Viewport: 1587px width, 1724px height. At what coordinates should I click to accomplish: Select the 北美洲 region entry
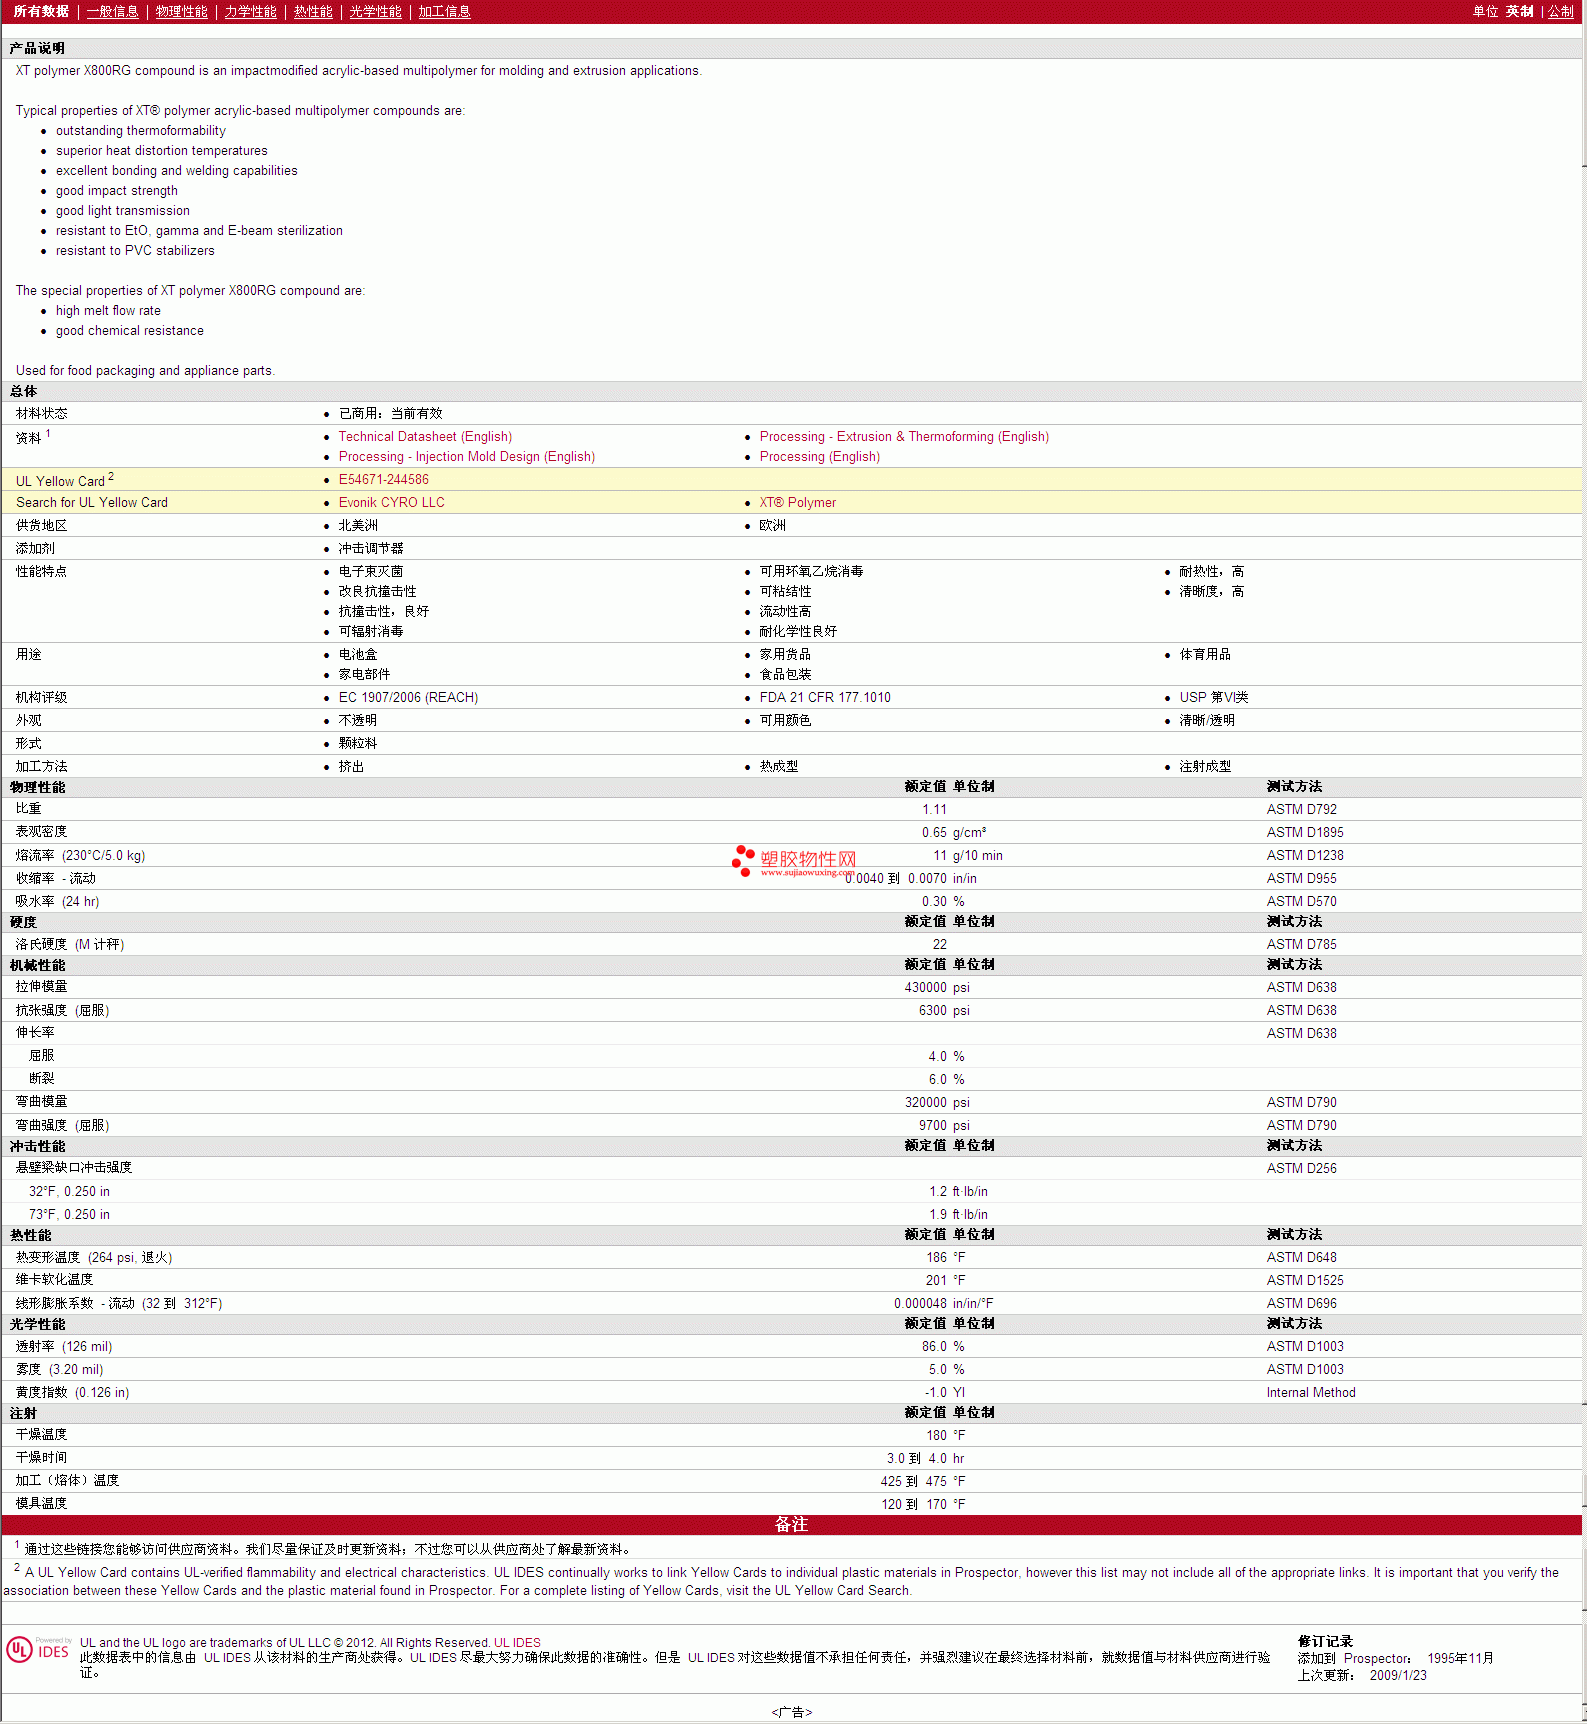358,526
